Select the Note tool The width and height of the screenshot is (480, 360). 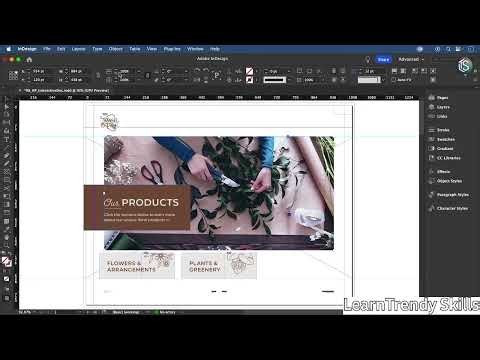point(7,221)
